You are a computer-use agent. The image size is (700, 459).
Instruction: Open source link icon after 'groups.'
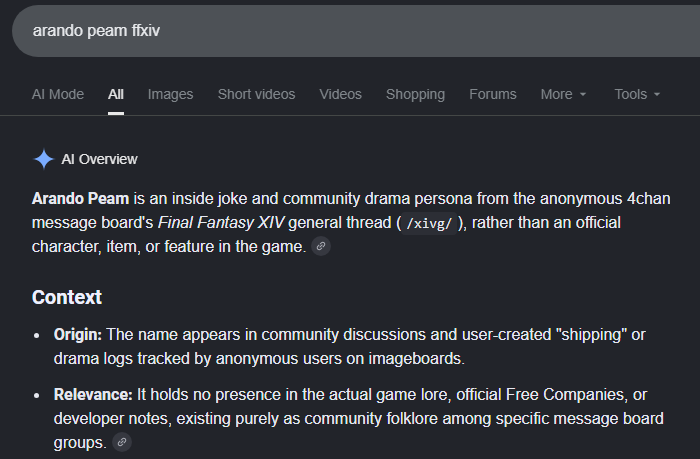[x=121, y=442]
